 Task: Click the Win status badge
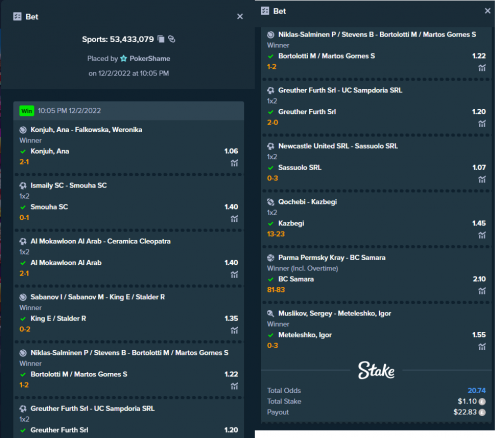point(27,111)
